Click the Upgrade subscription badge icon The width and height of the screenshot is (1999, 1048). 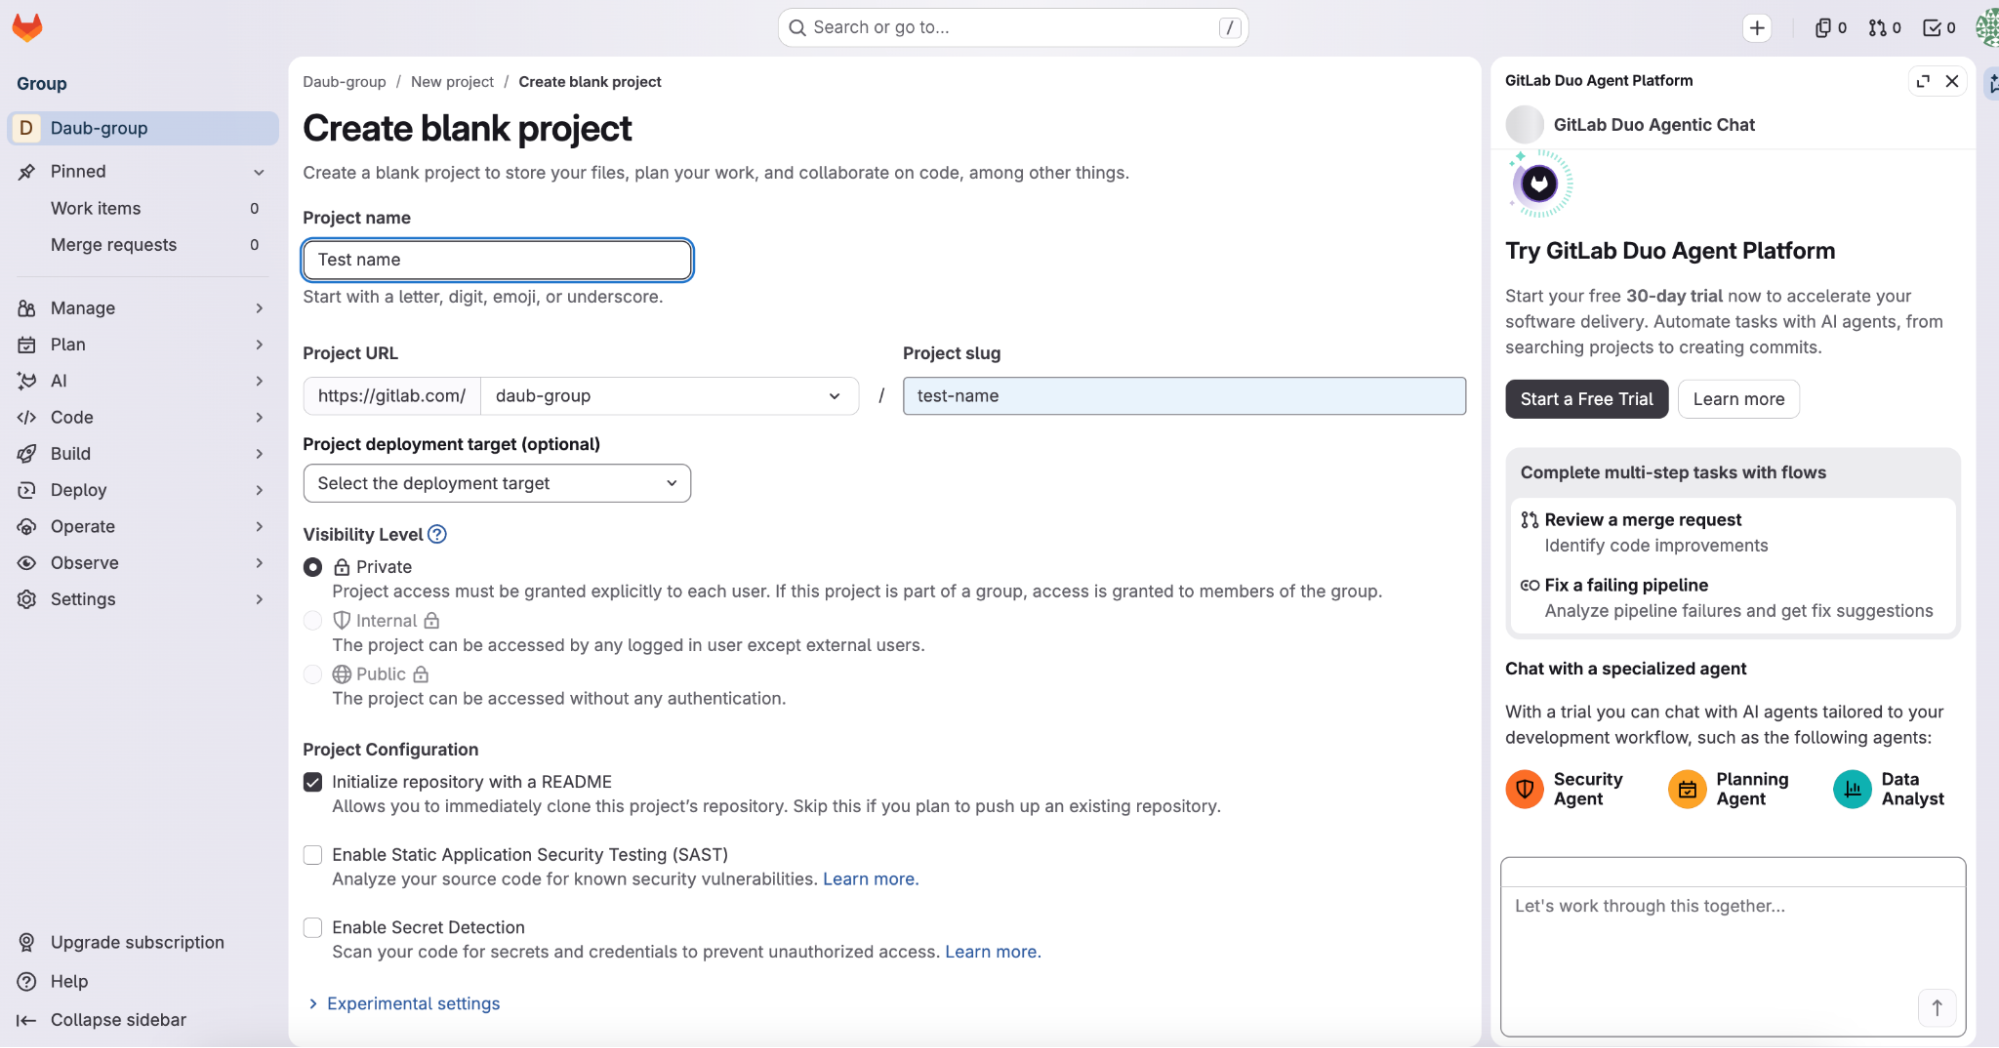coord(27,942)
